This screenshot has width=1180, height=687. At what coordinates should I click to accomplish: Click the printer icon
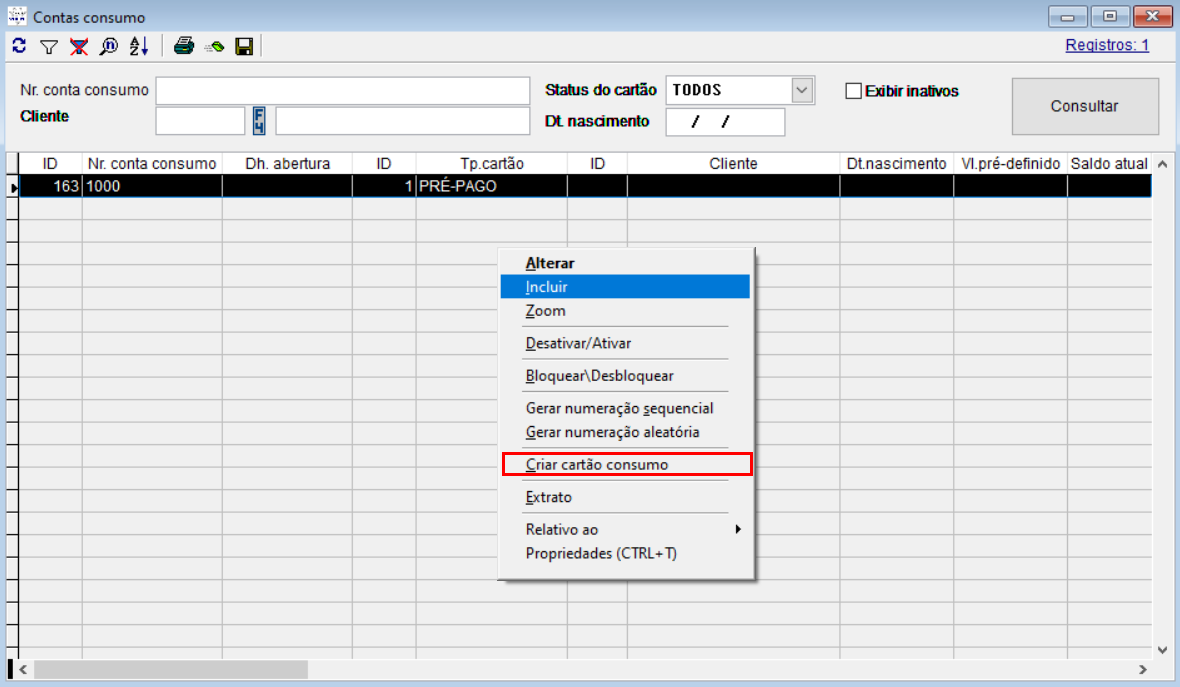tap(183, 46)
